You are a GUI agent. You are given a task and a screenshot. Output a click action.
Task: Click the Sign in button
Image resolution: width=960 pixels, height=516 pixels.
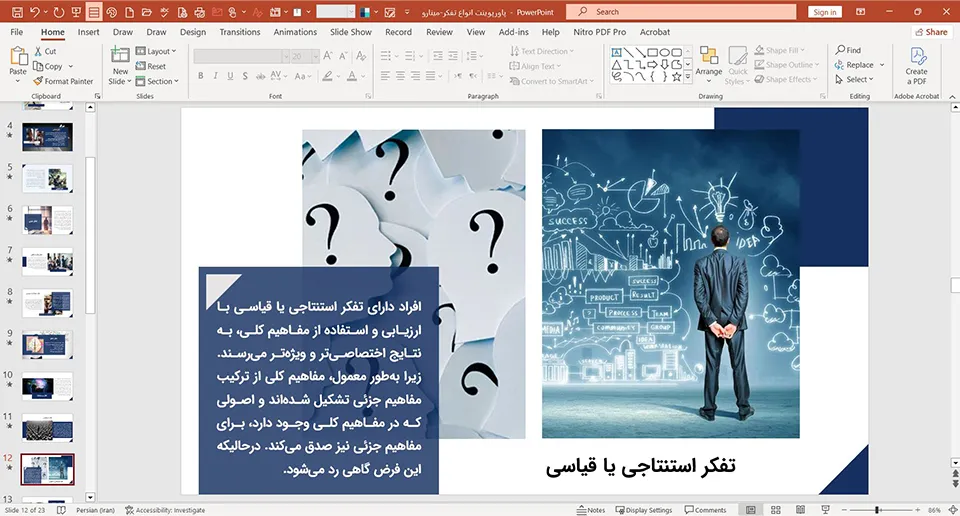[x=825, y=12]
